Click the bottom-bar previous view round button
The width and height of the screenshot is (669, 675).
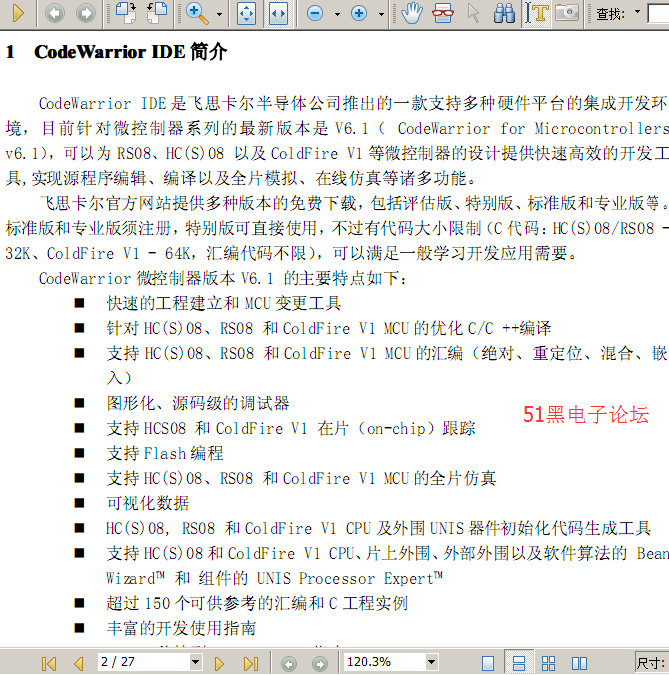click(289, 663)
